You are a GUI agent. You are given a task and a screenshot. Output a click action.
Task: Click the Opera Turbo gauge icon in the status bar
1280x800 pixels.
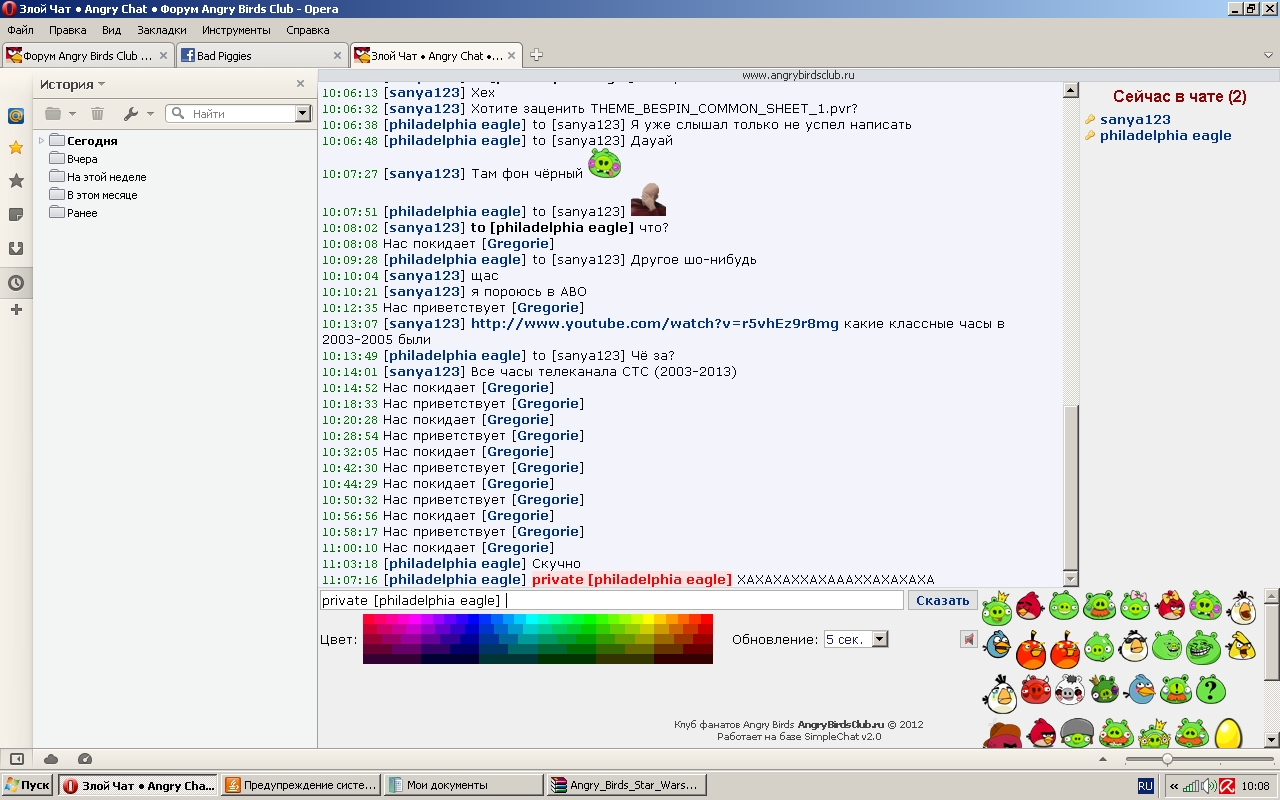pos(85,759)
